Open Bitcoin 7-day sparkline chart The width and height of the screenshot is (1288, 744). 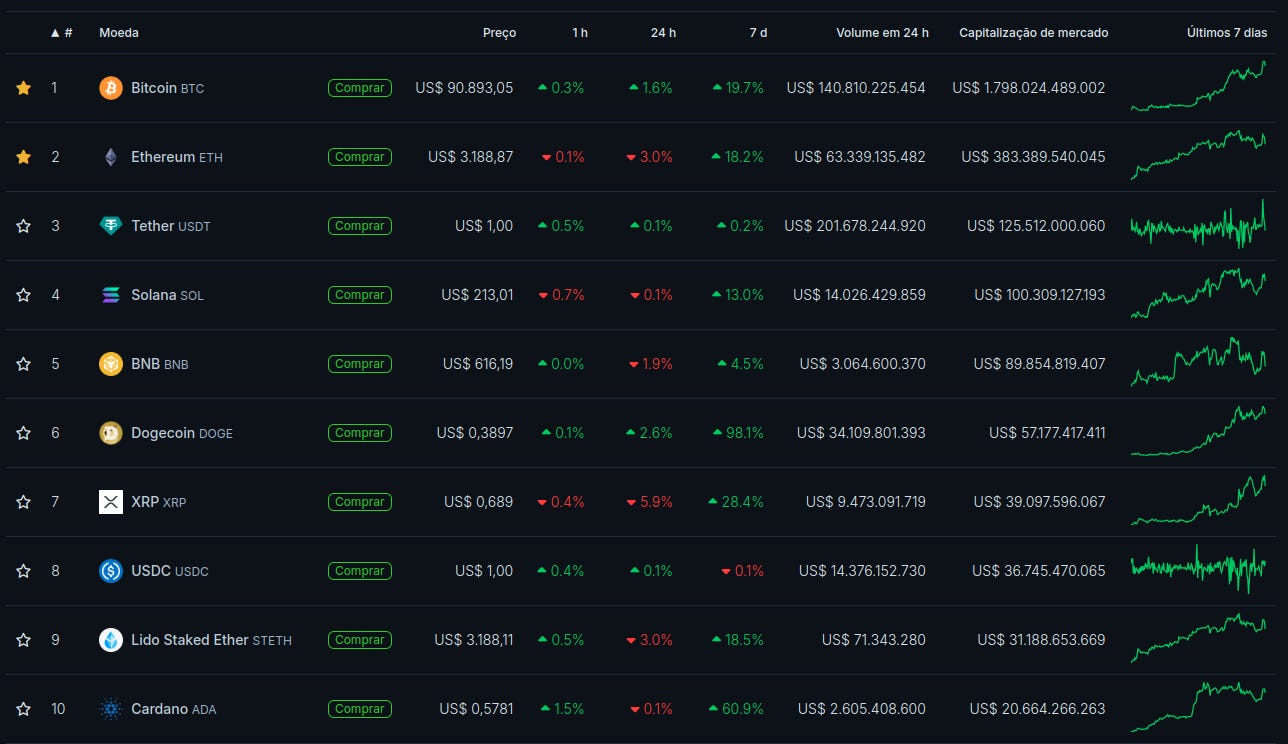pyautogui.click(x=1198, y=86)
